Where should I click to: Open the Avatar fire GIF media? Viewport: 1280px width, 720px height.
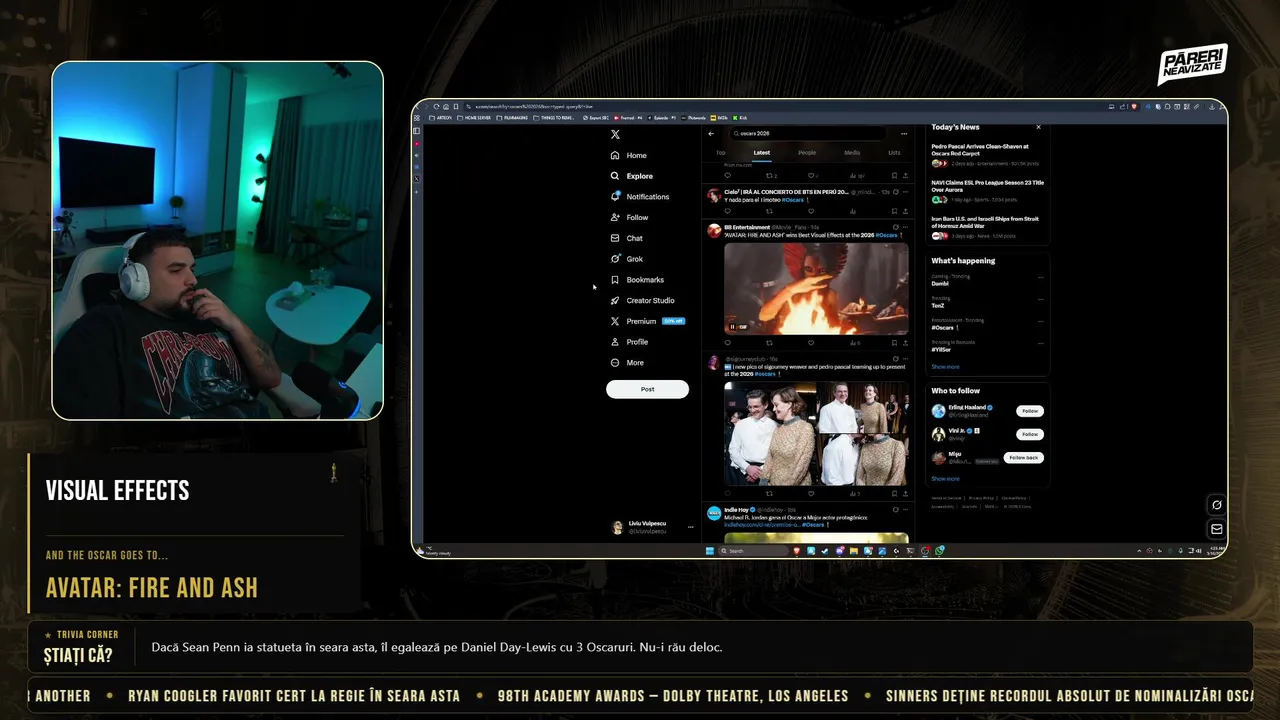click(816, 288)
